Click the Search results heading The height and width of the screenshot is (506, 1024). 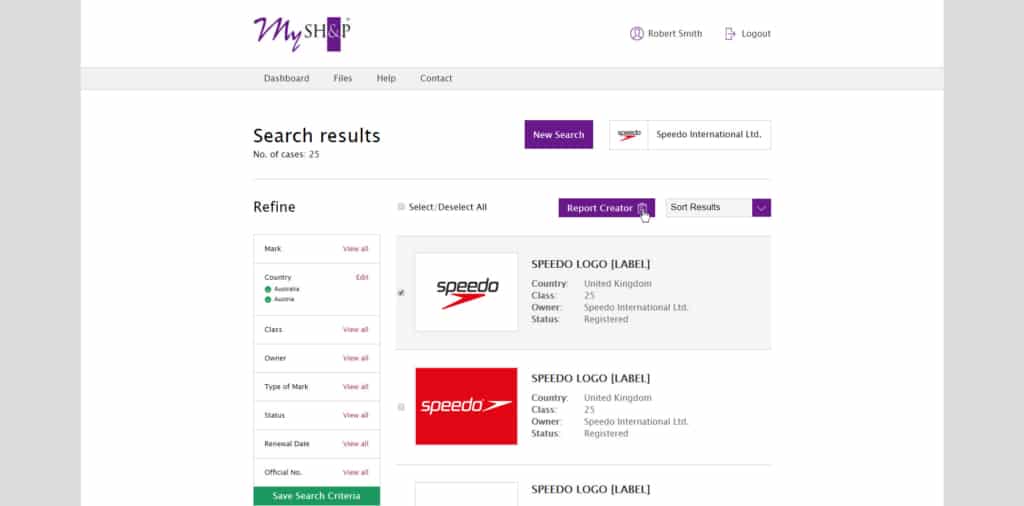tap(317, 136)
